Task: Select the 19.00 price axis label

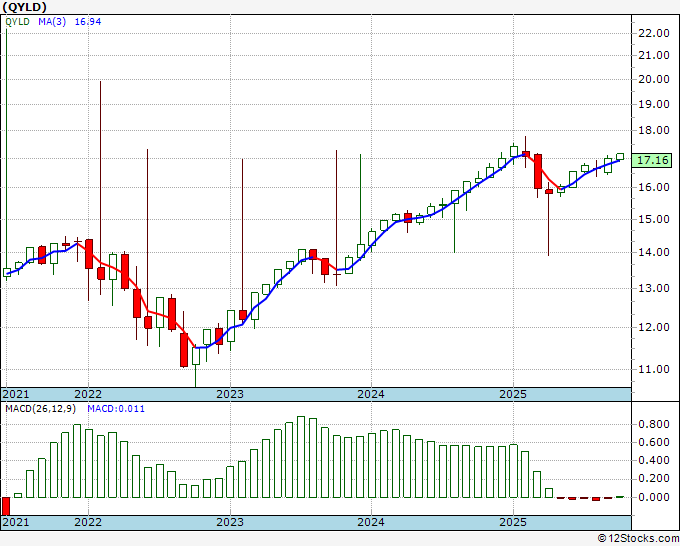Action: [x=654, y=104]
